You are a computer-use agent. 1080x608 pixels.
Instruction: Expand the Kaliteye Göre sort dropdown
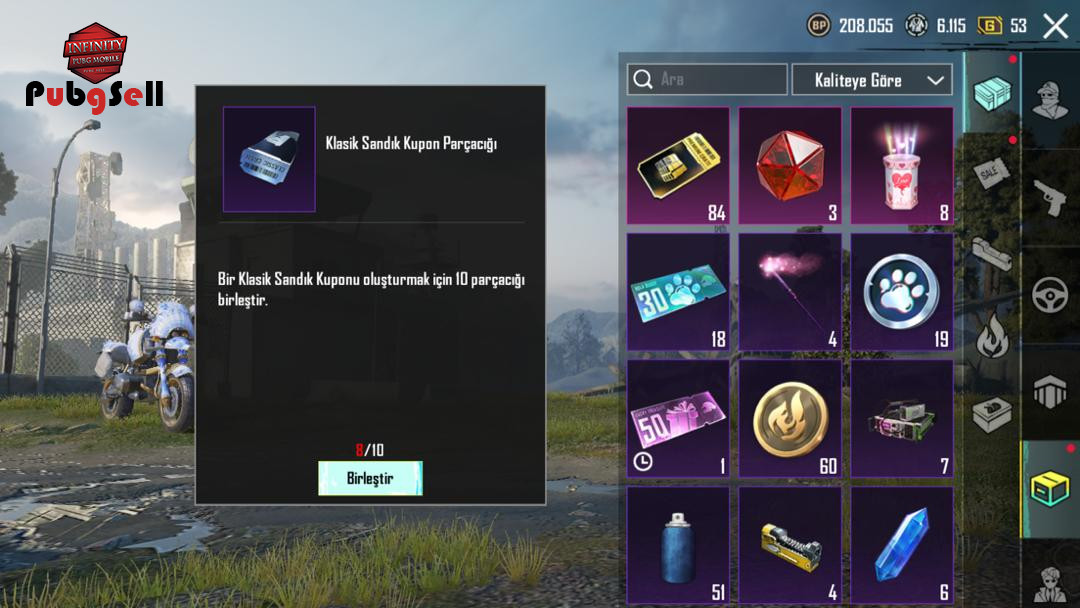(872, 80)
